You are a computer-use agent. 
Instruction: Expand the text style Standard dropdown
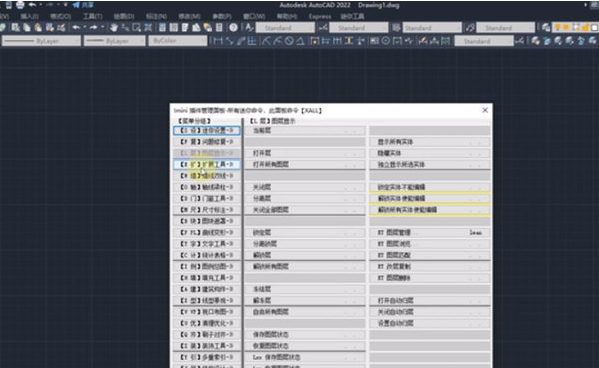285,28
